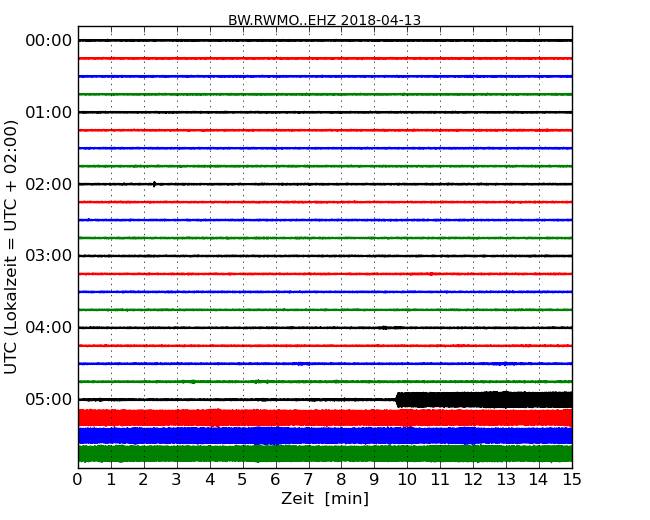Click the thick blue noisy trace near the bottom
Screen dimensions: 650x520
(325, 435)
